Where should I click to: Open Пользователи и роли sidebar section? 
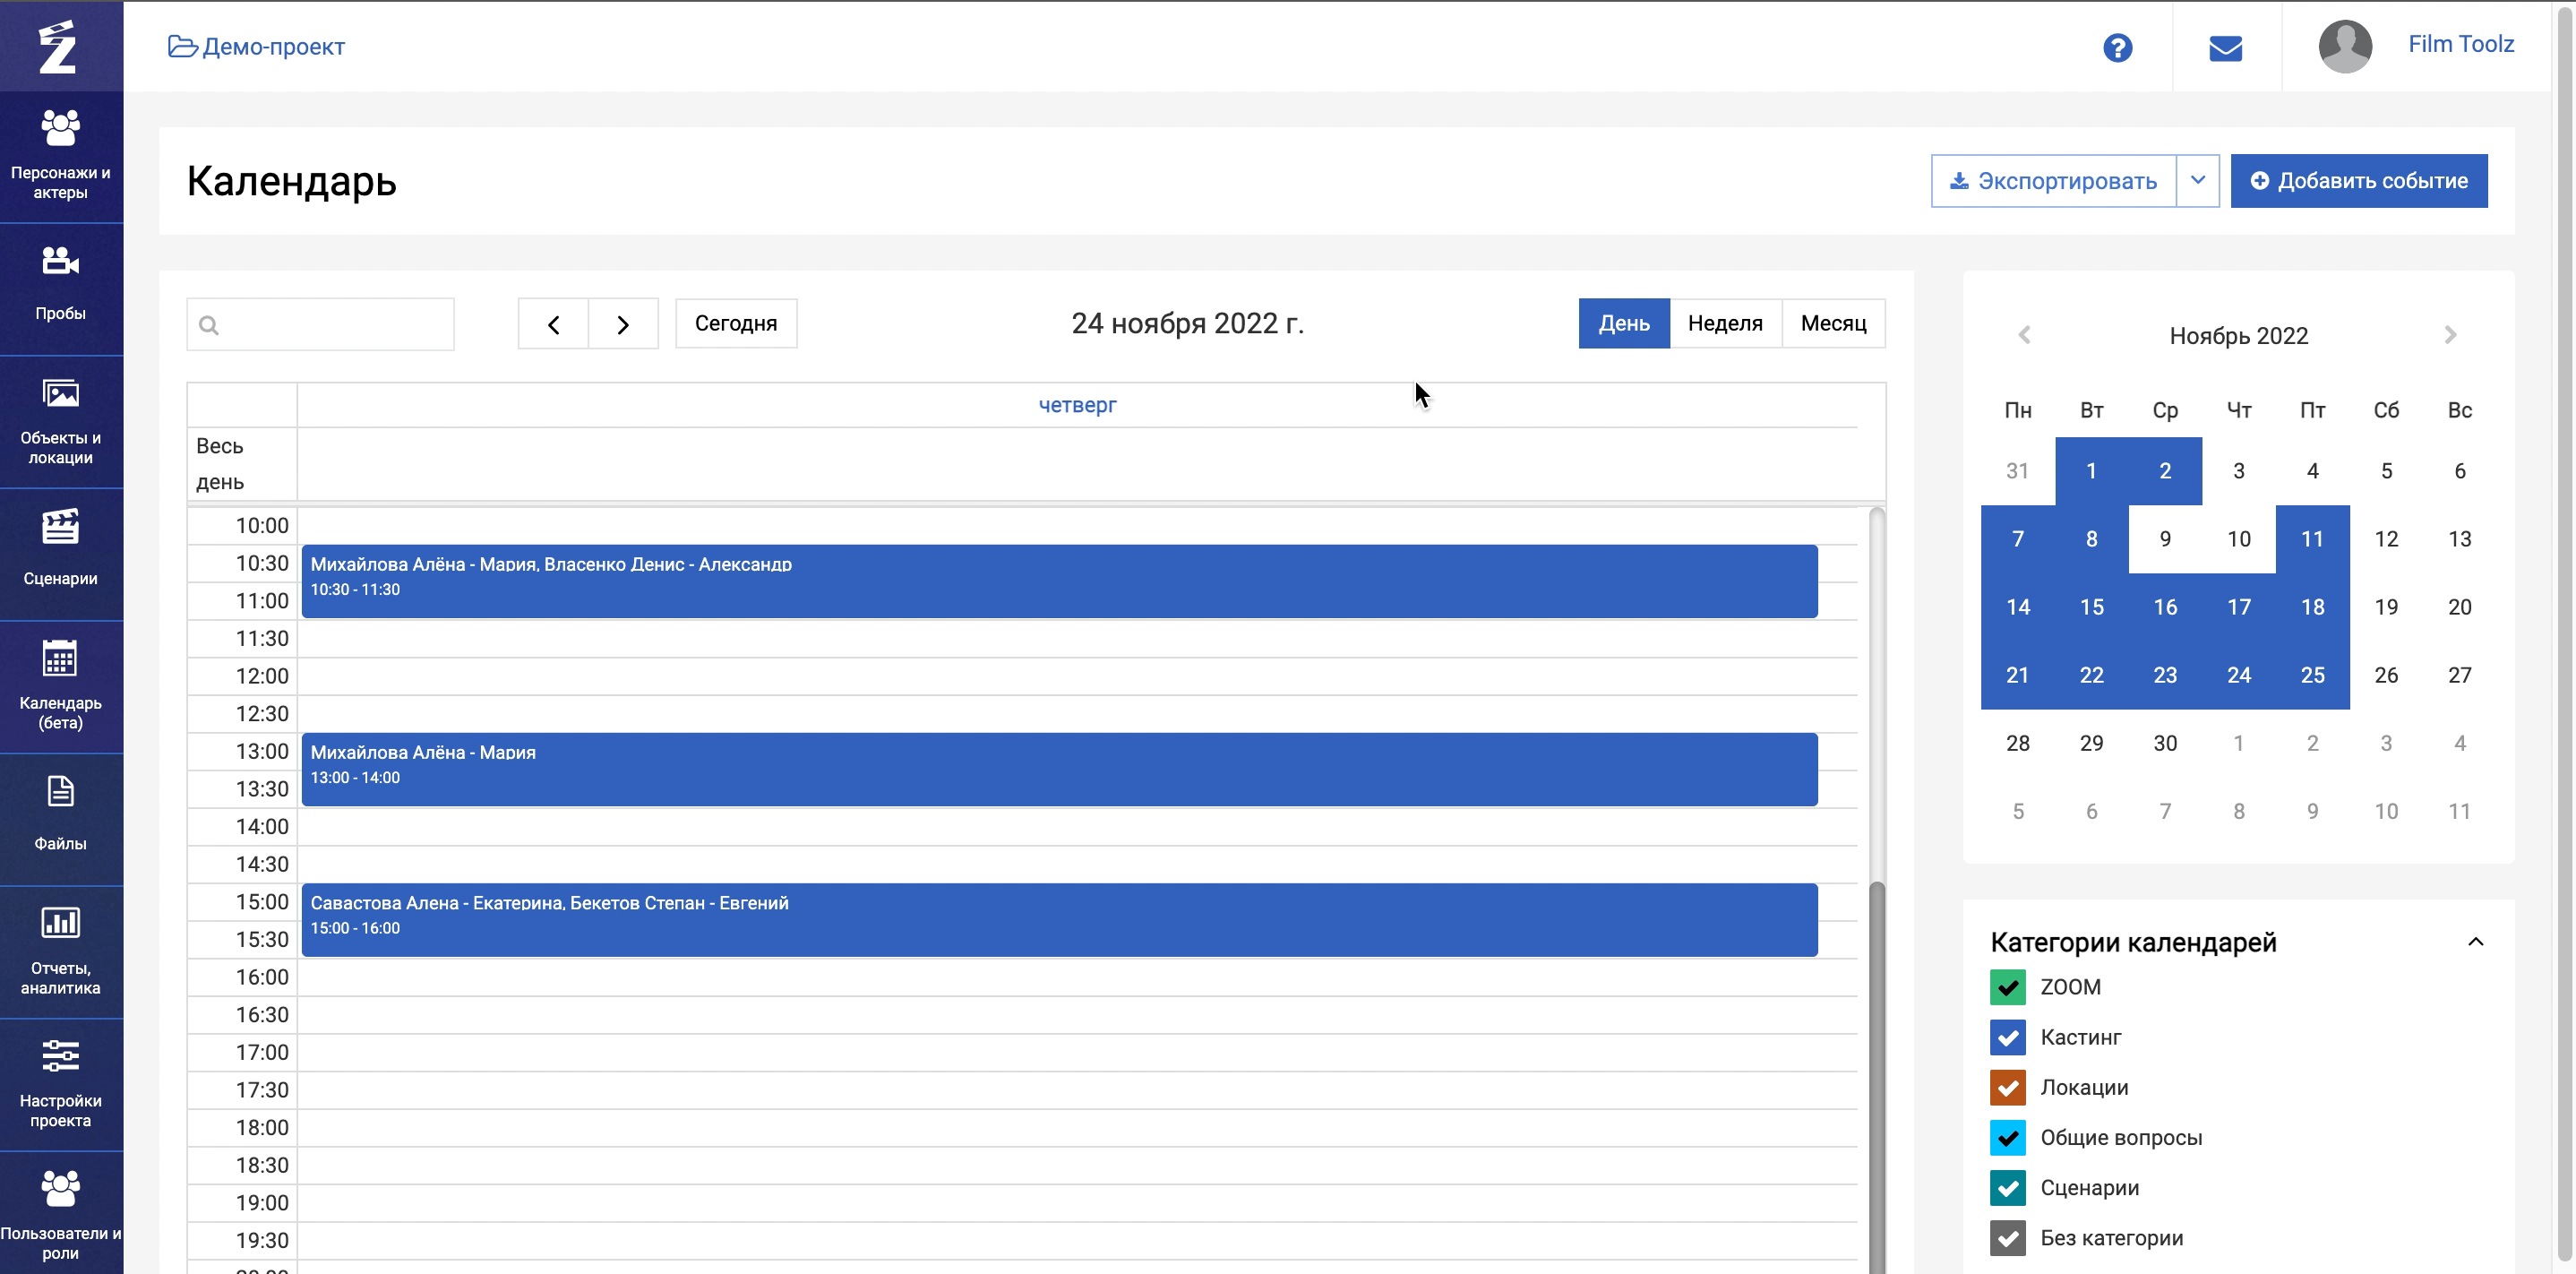[61, 1214]
